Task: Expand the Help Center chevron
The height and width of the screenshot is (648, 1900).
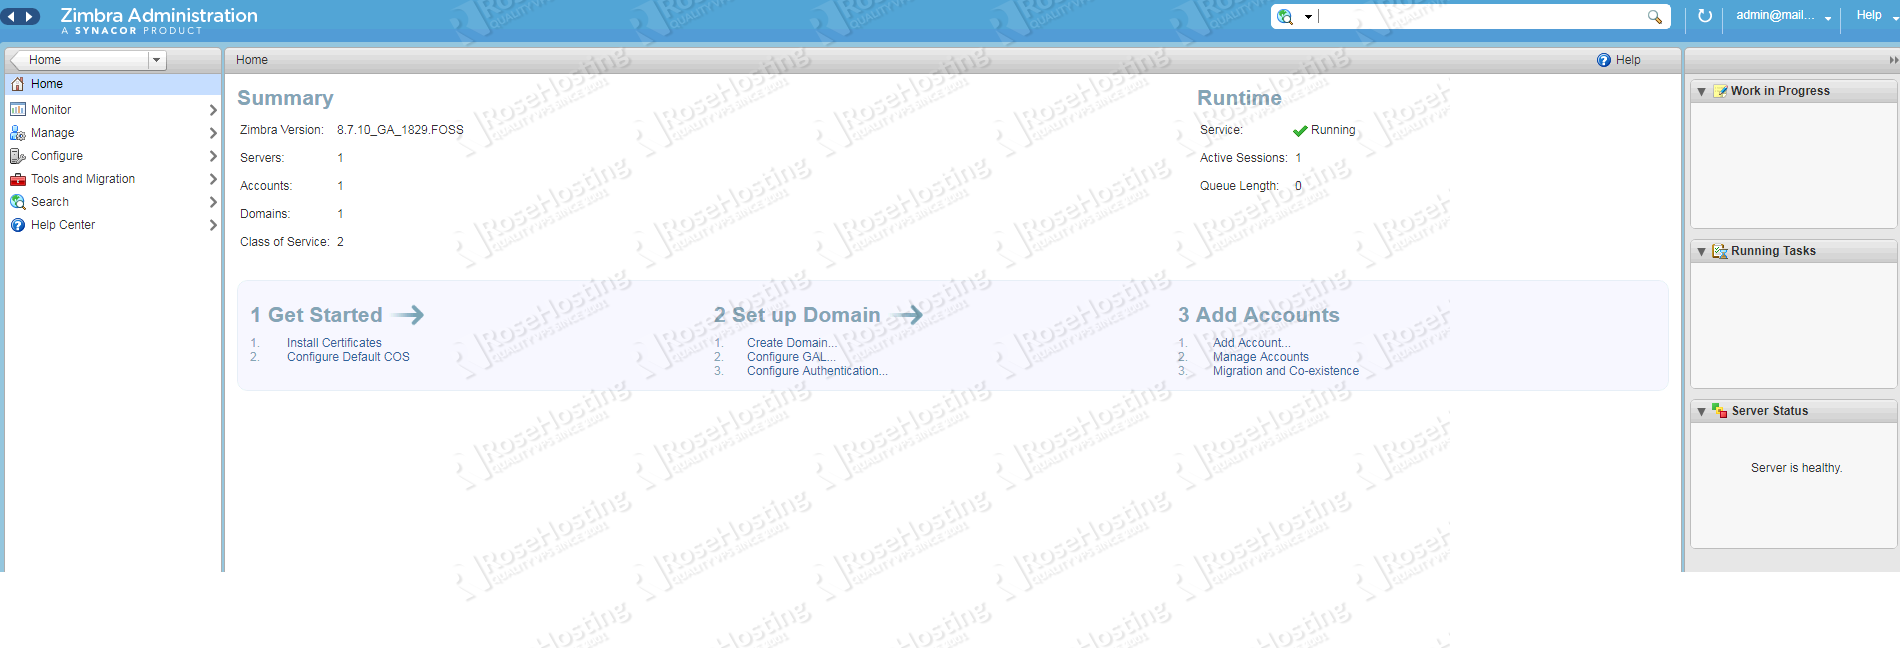Action: 213,225
